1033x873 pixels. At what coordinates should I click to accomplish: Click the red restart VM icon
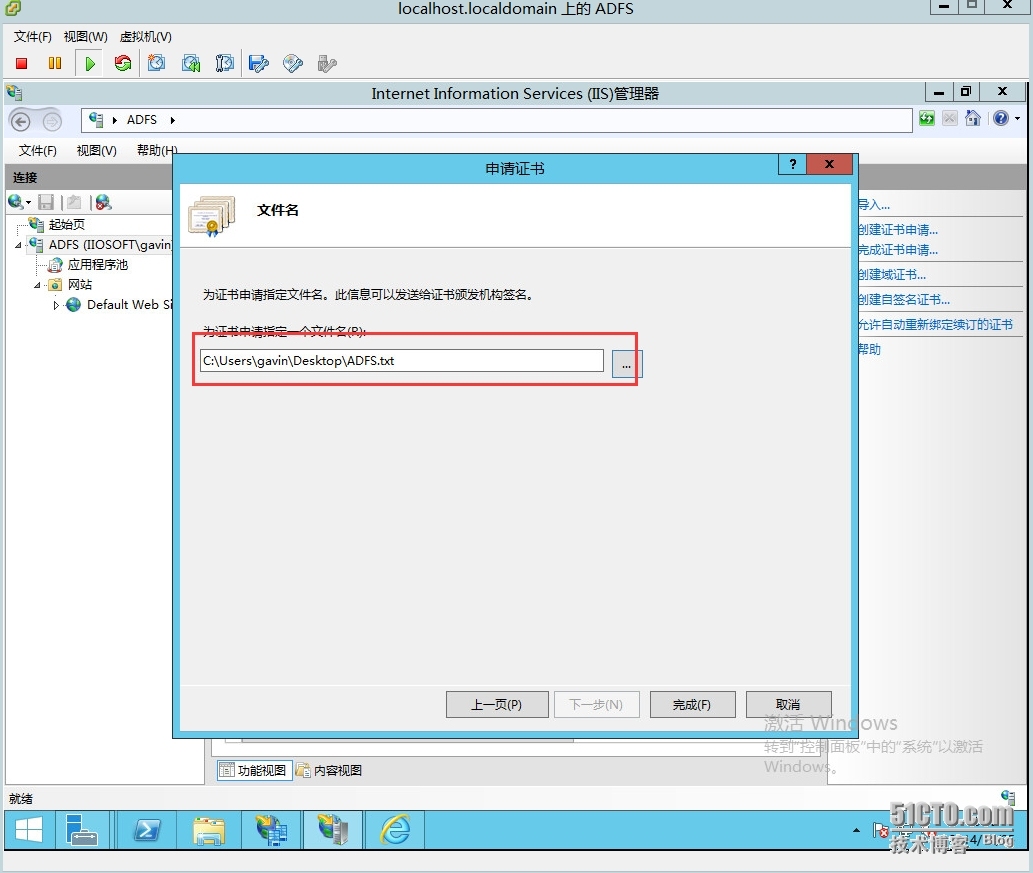click(x=123, y=63)
